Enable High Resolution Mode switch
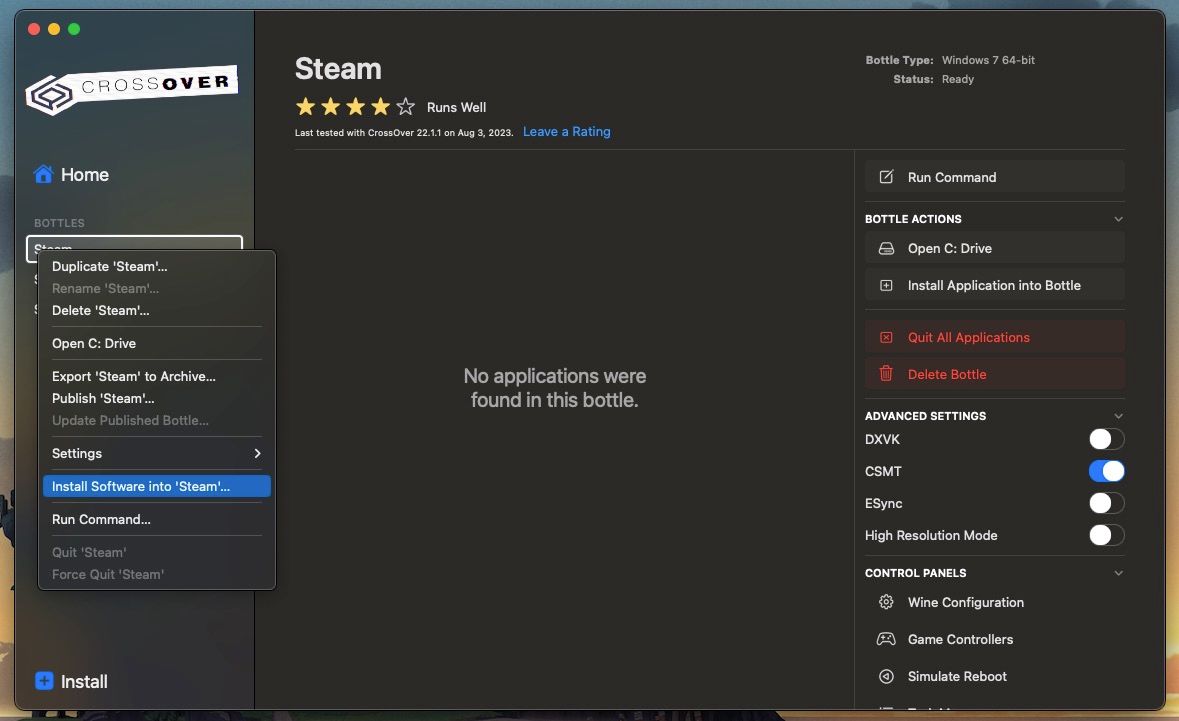This screenshot has height=721, width=1179. (x=1107, y=535)
